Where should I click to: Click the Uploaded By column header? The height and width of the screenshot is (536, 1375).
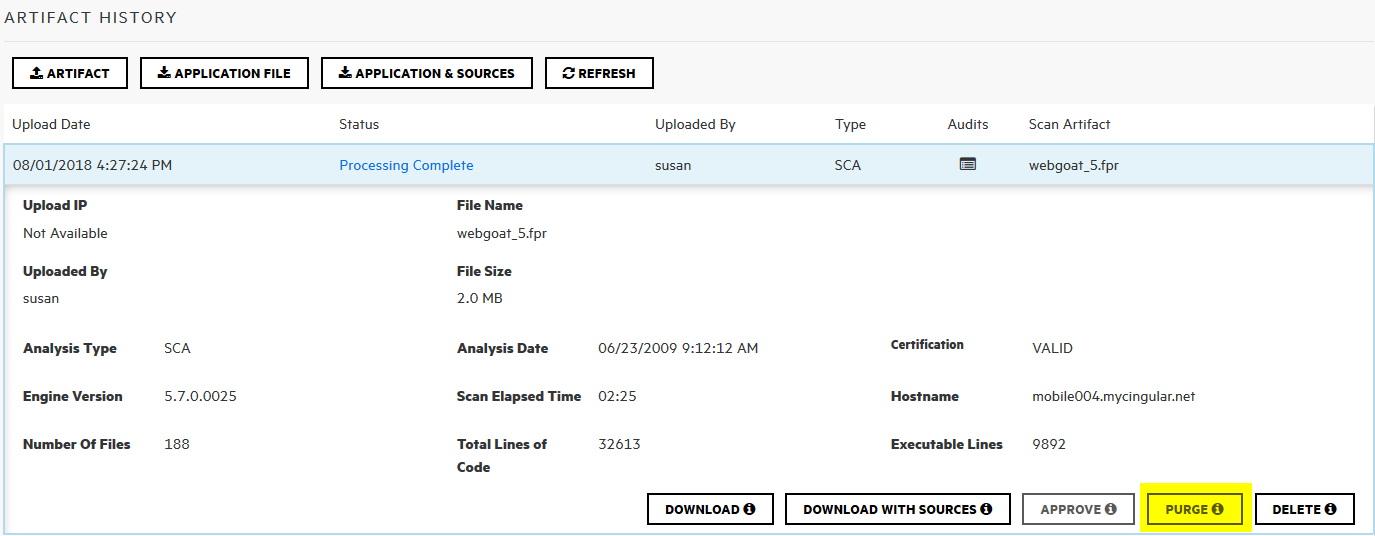tap(695, 124)
